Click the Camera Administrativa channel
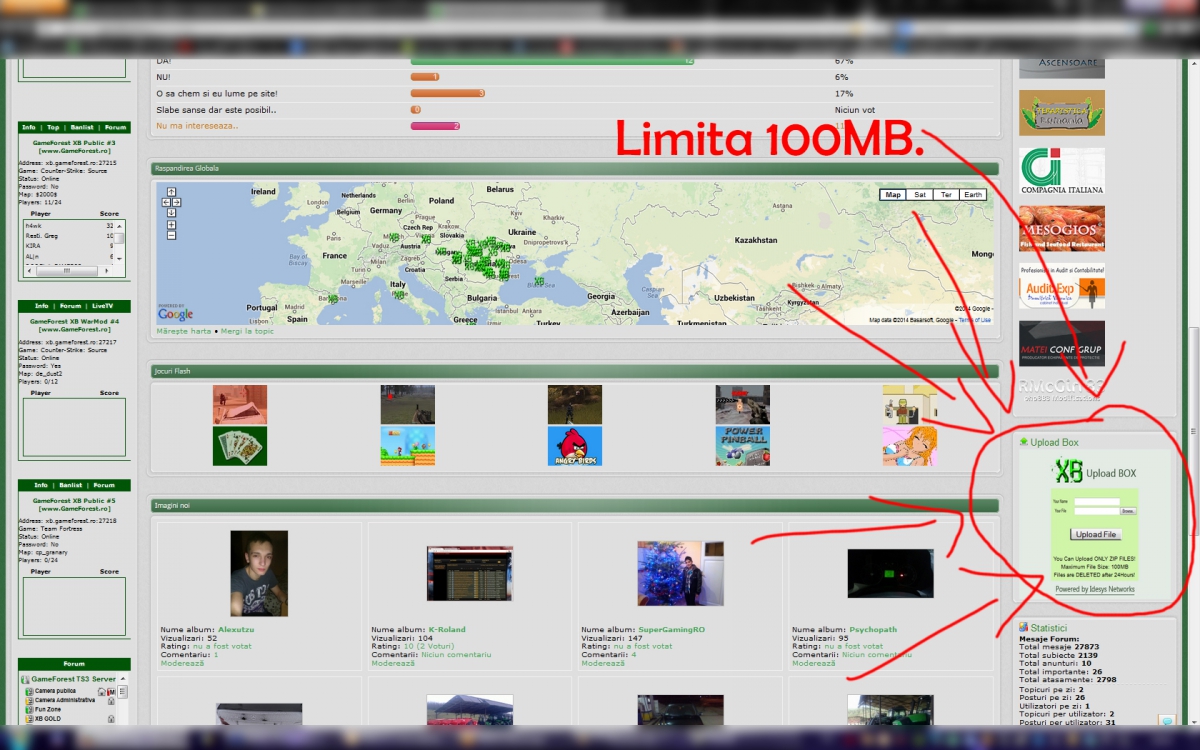 tap(65, 700)
